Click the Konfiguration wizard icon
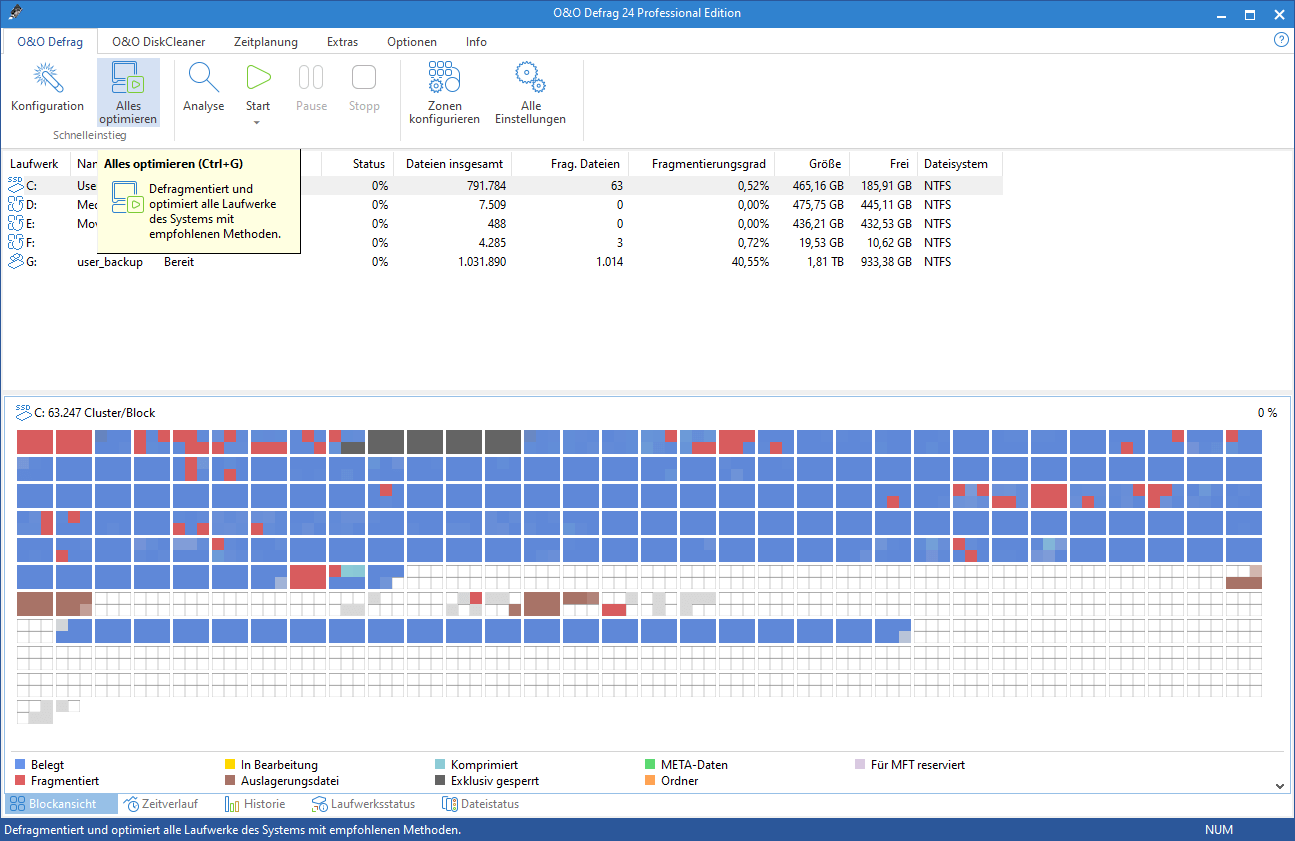 [x=47, y=78]
